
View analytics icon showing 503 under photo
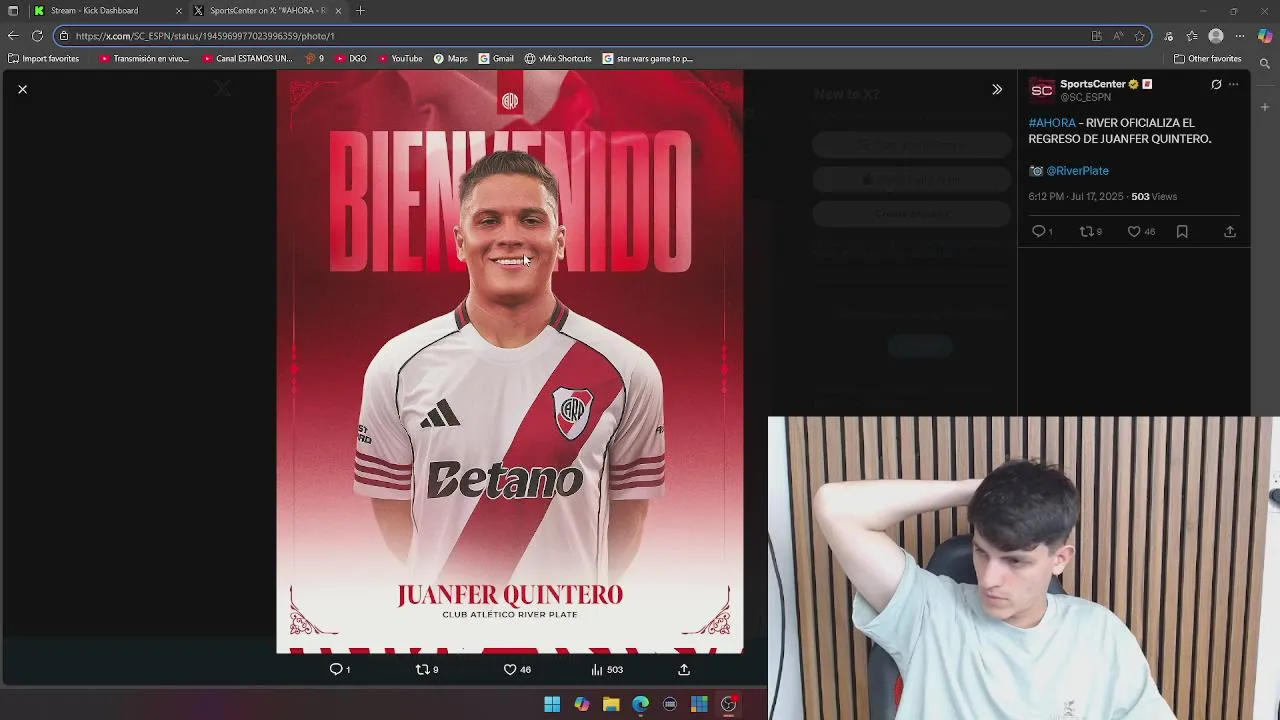point(597,669)
